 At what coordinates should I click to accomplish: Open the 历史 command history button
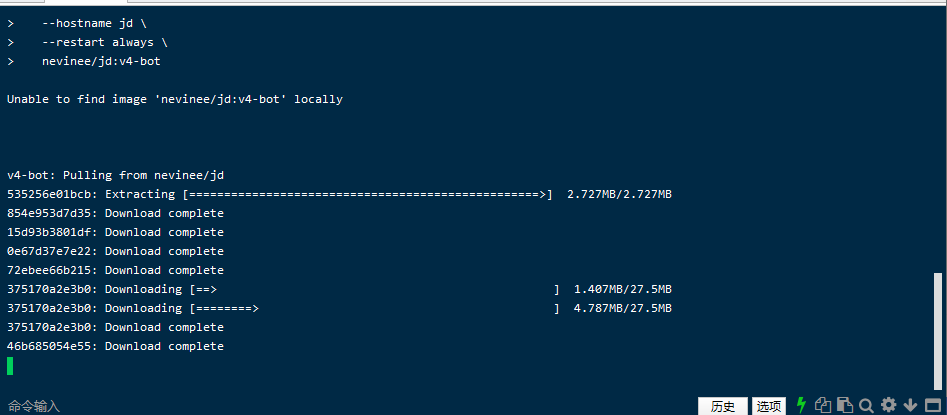(723, 406)
